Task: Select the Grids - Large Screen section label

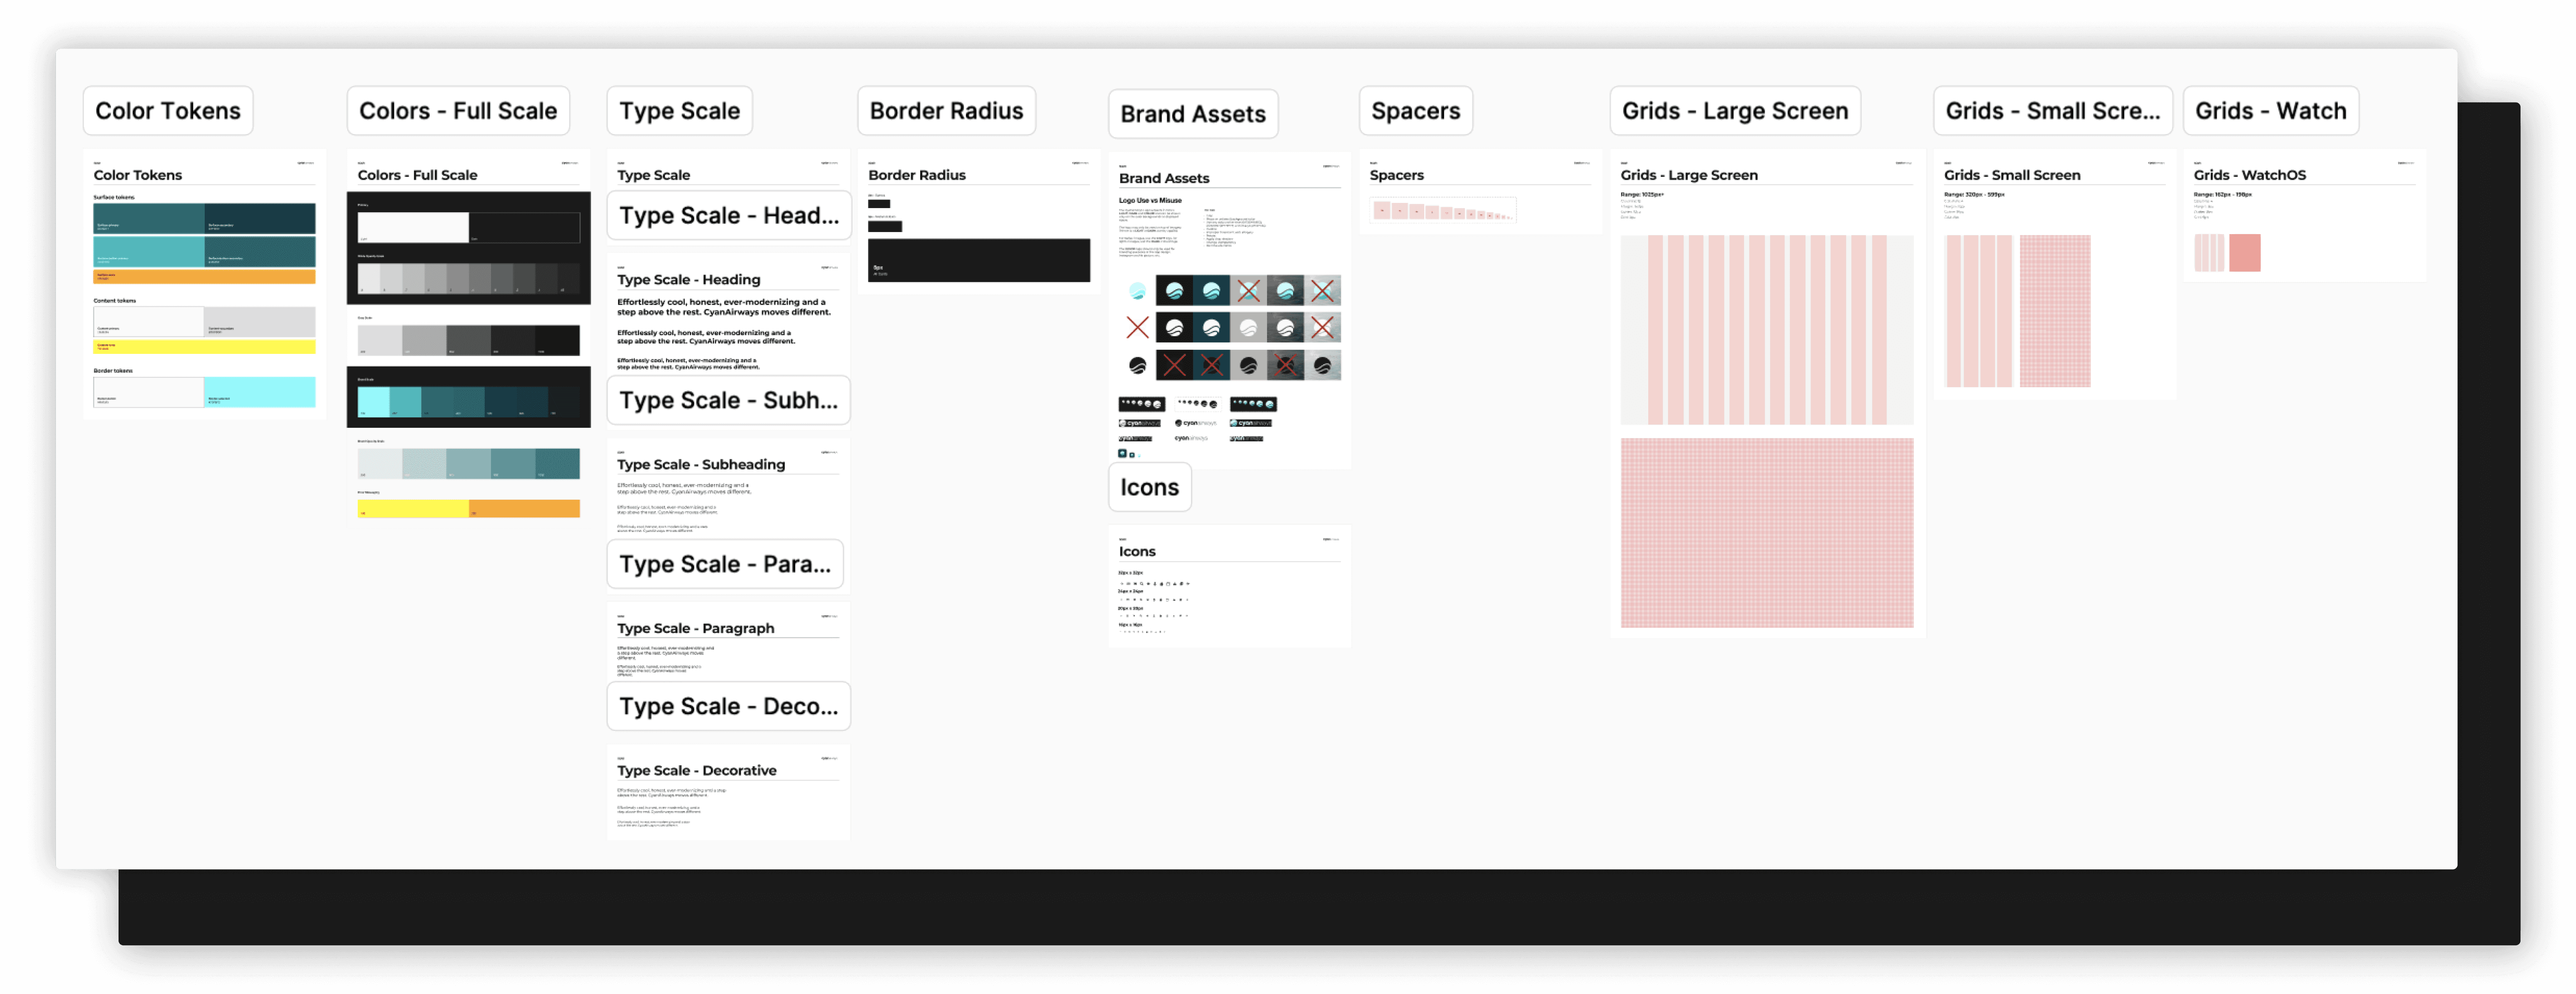Action: [x=1735, y=111]
